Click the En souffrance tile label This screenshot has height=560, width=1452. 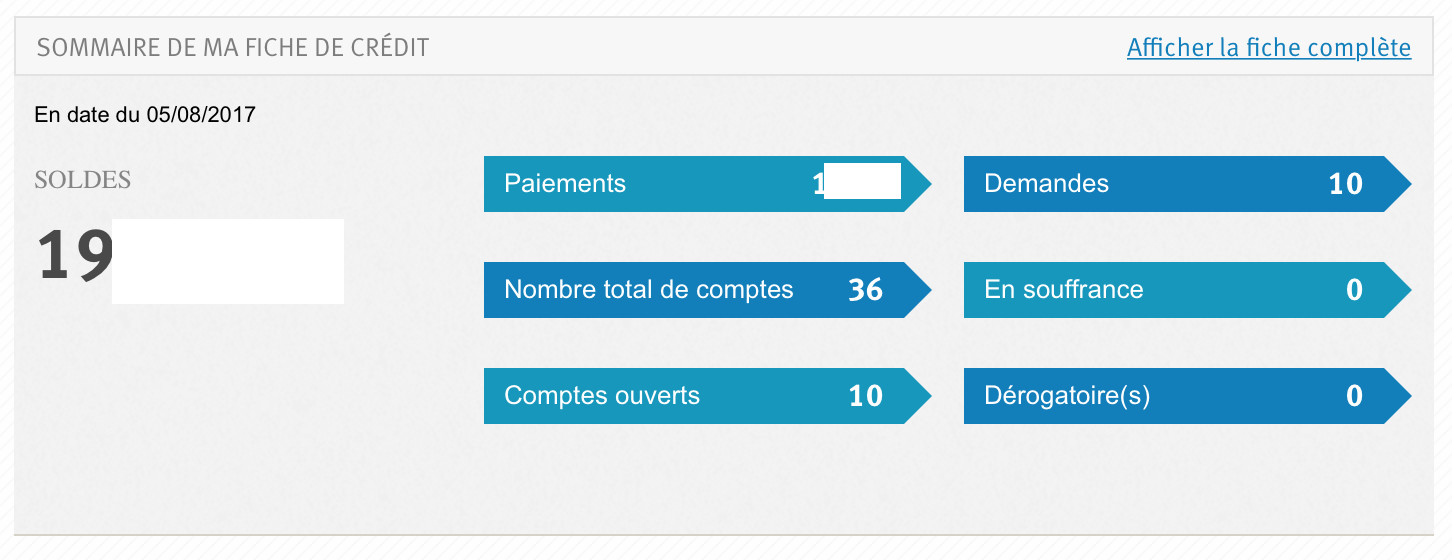point(1063,290)
